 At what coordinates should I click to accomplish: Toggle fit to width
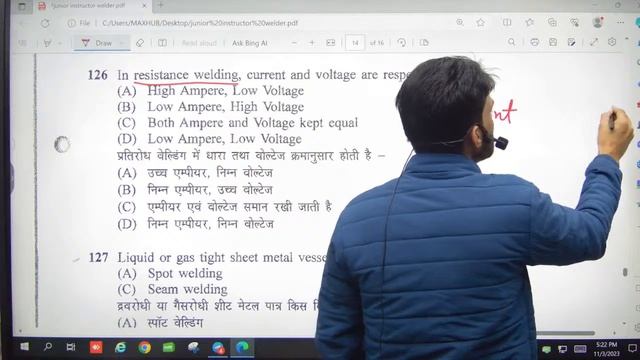point(331,43)
